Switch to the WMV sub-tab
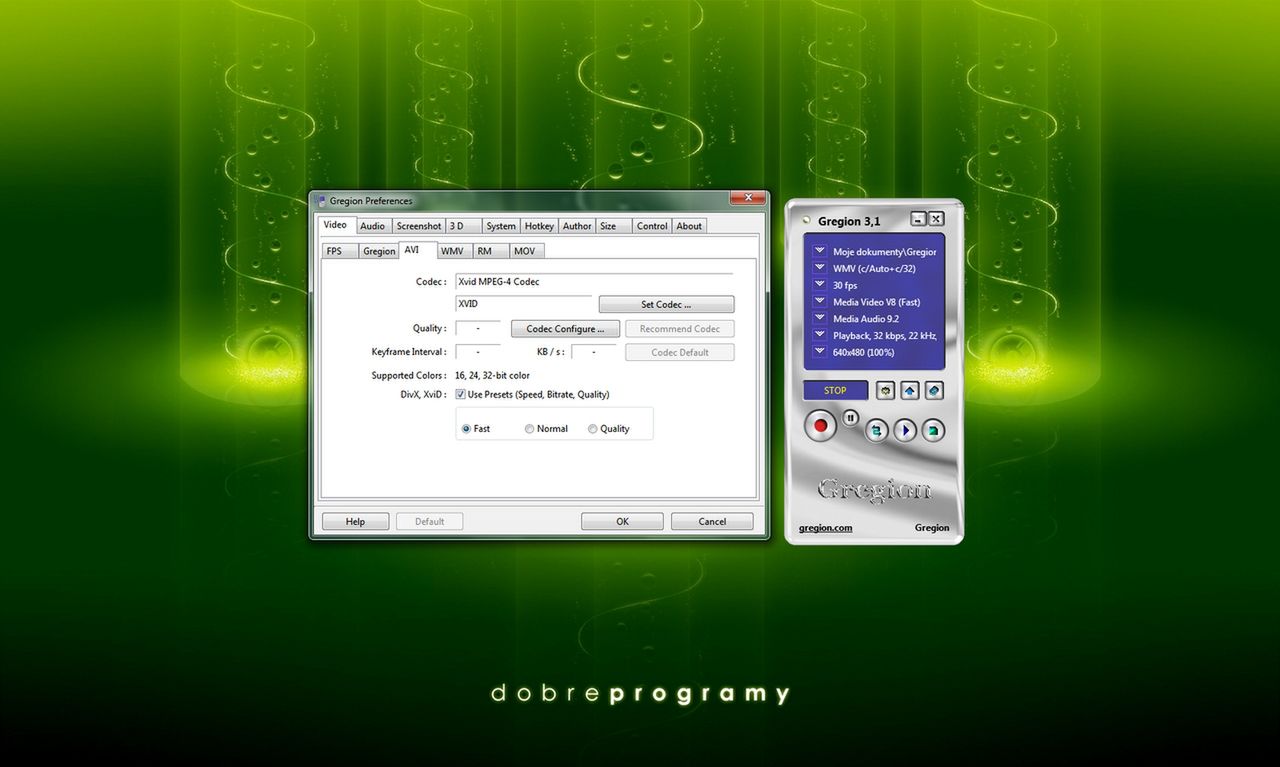The height and width of the screenshot is (767, 1280). (455, 251)
